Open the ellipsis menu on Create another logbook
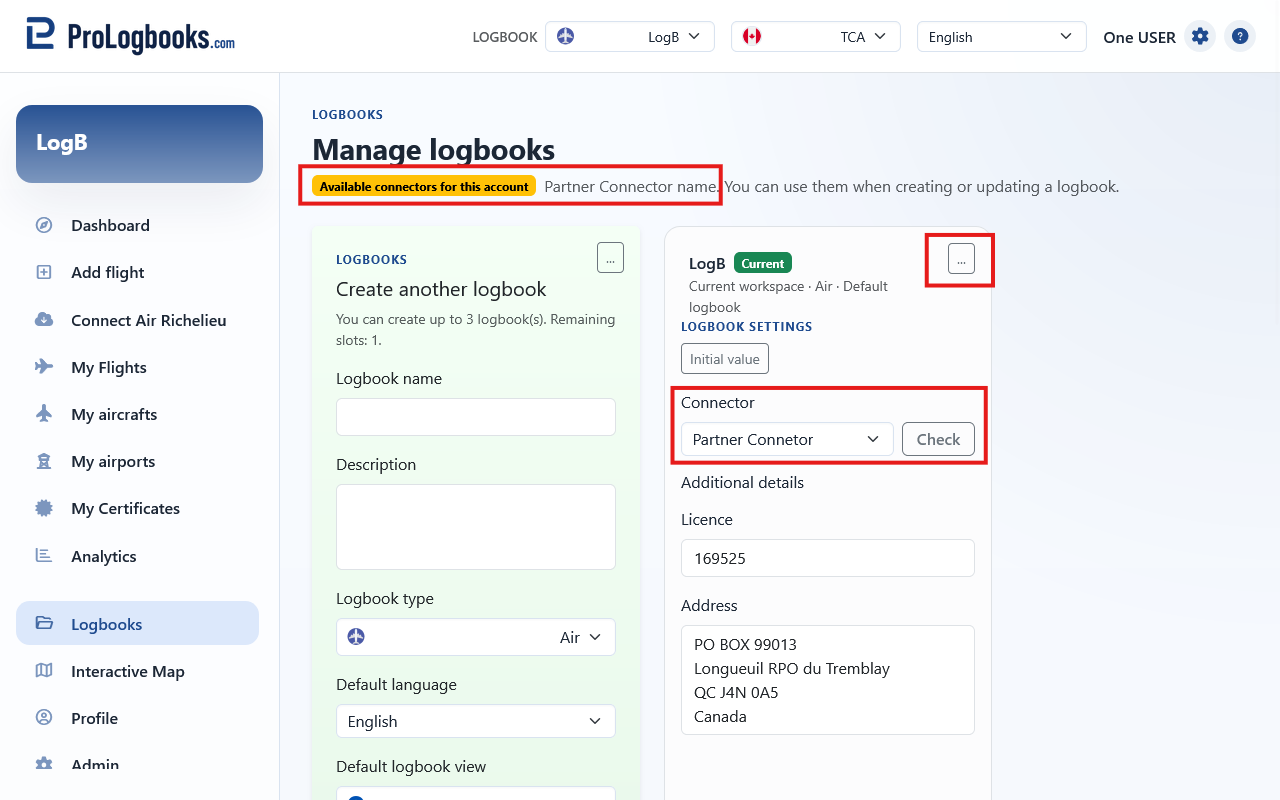1280x800 pixels. click(x=610, y=257)
